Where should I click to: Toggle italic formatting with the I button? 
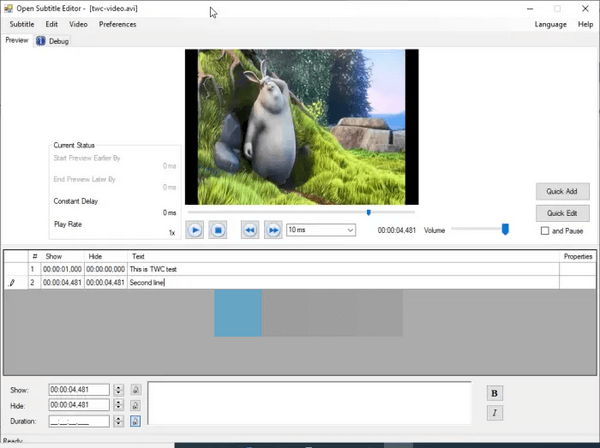coord(494,413)
